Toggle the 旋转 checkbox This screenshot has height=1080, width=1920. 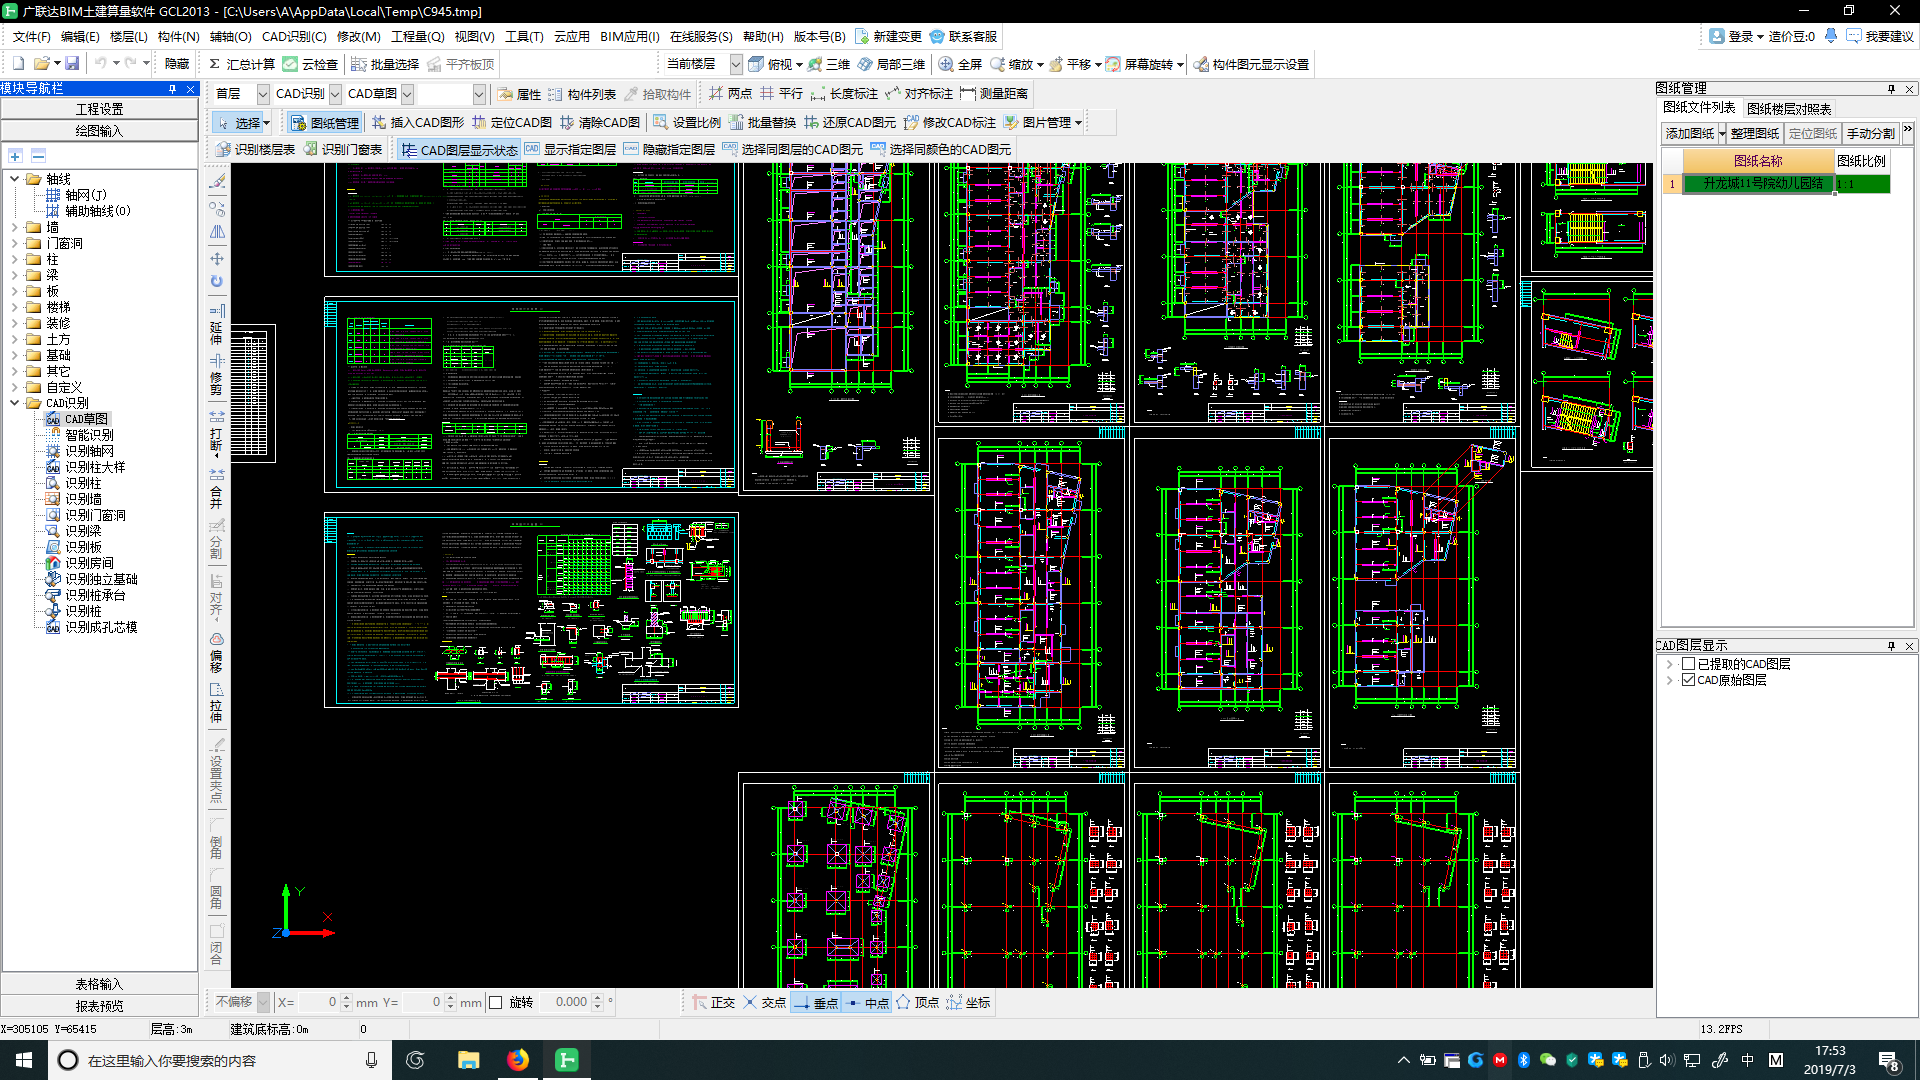point(495,1002)
